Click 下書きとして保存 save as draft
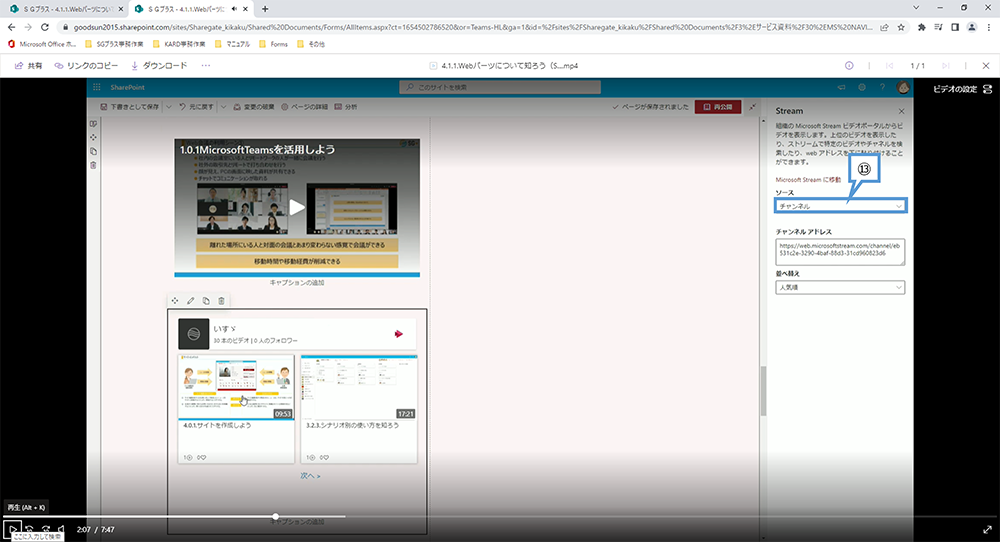This screenshot has width=1000, height=542. click(129, 106)
